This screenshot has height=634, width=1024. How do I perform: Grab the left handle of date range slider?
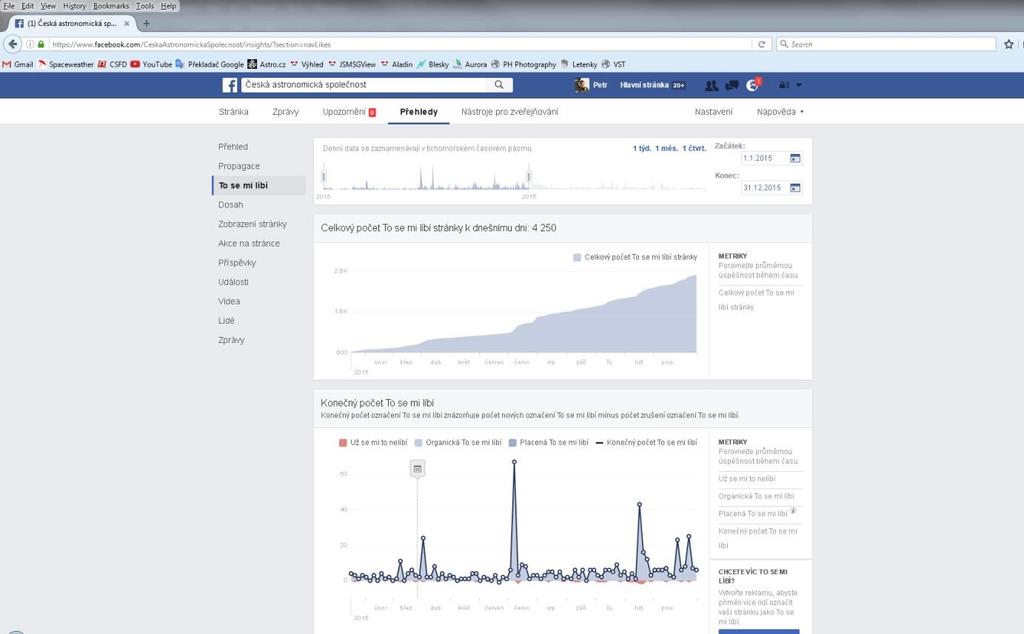323,175
